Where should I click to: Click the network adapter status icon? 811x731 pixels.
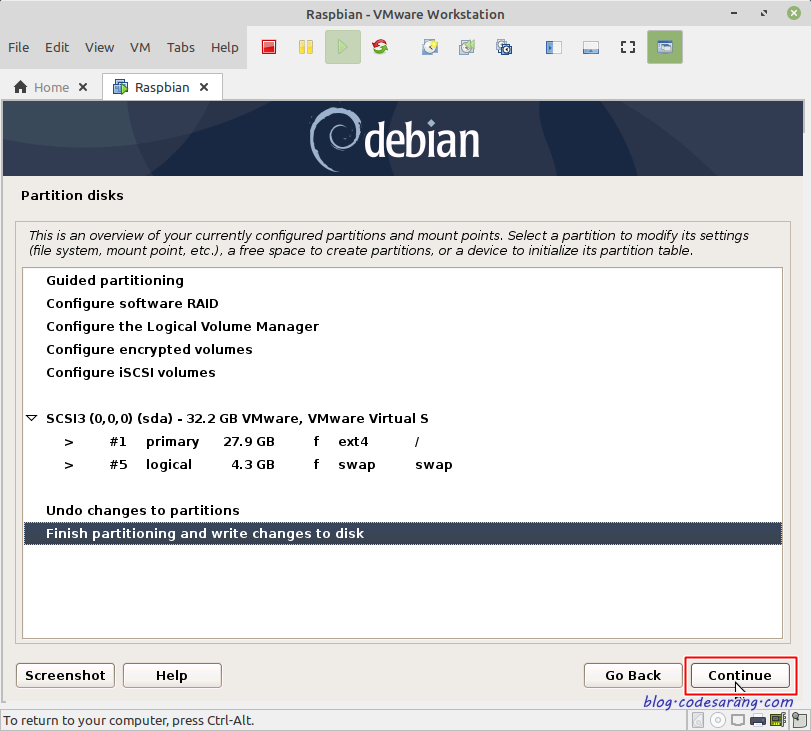click(x=738, y=720)
